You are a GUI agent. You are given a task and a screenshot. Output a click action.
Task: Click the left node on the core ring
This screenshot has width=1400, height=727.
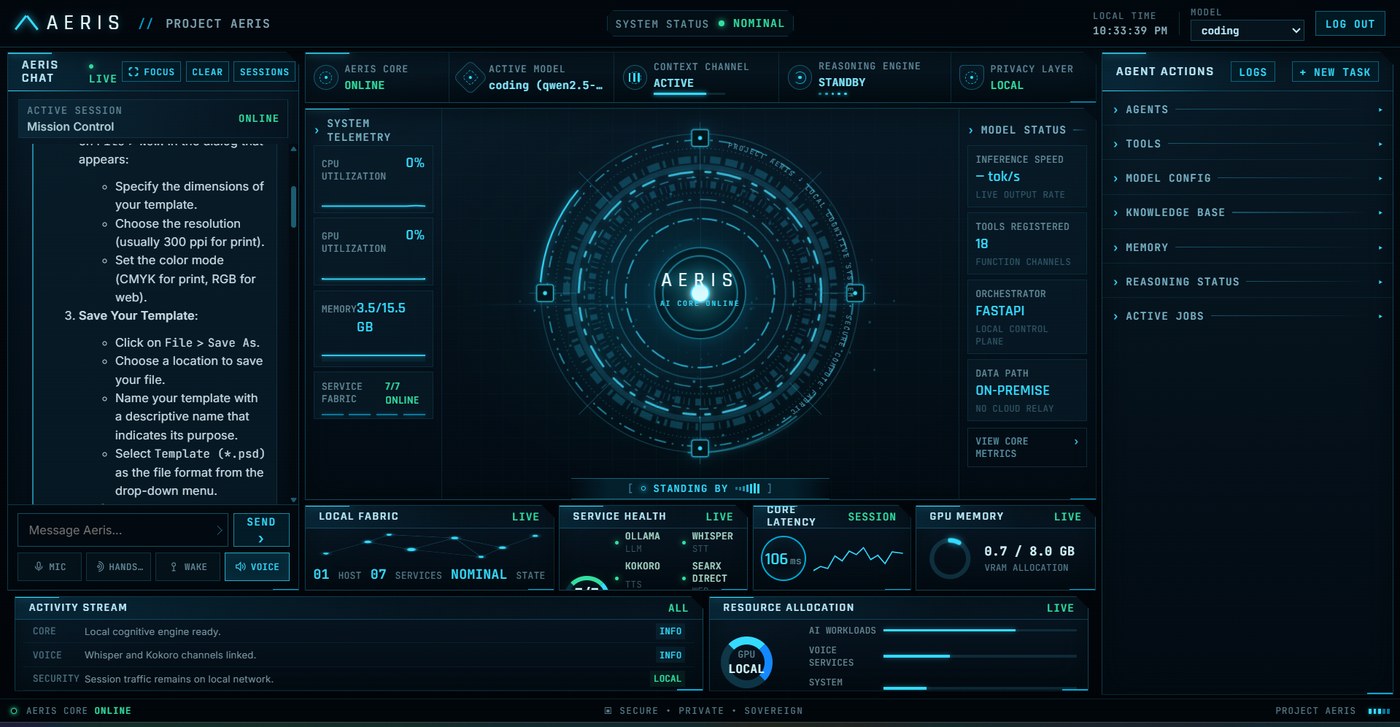[x=545, y=293]
